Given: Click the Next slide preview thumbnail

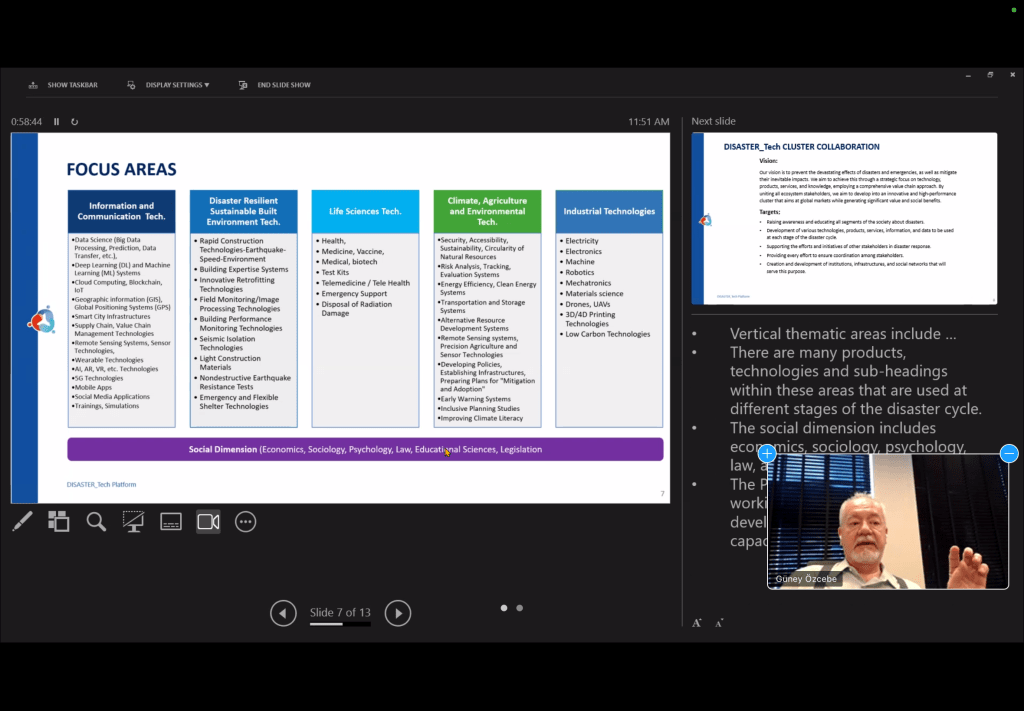Looking at the screenshot, I should click(x=843, y=218).
